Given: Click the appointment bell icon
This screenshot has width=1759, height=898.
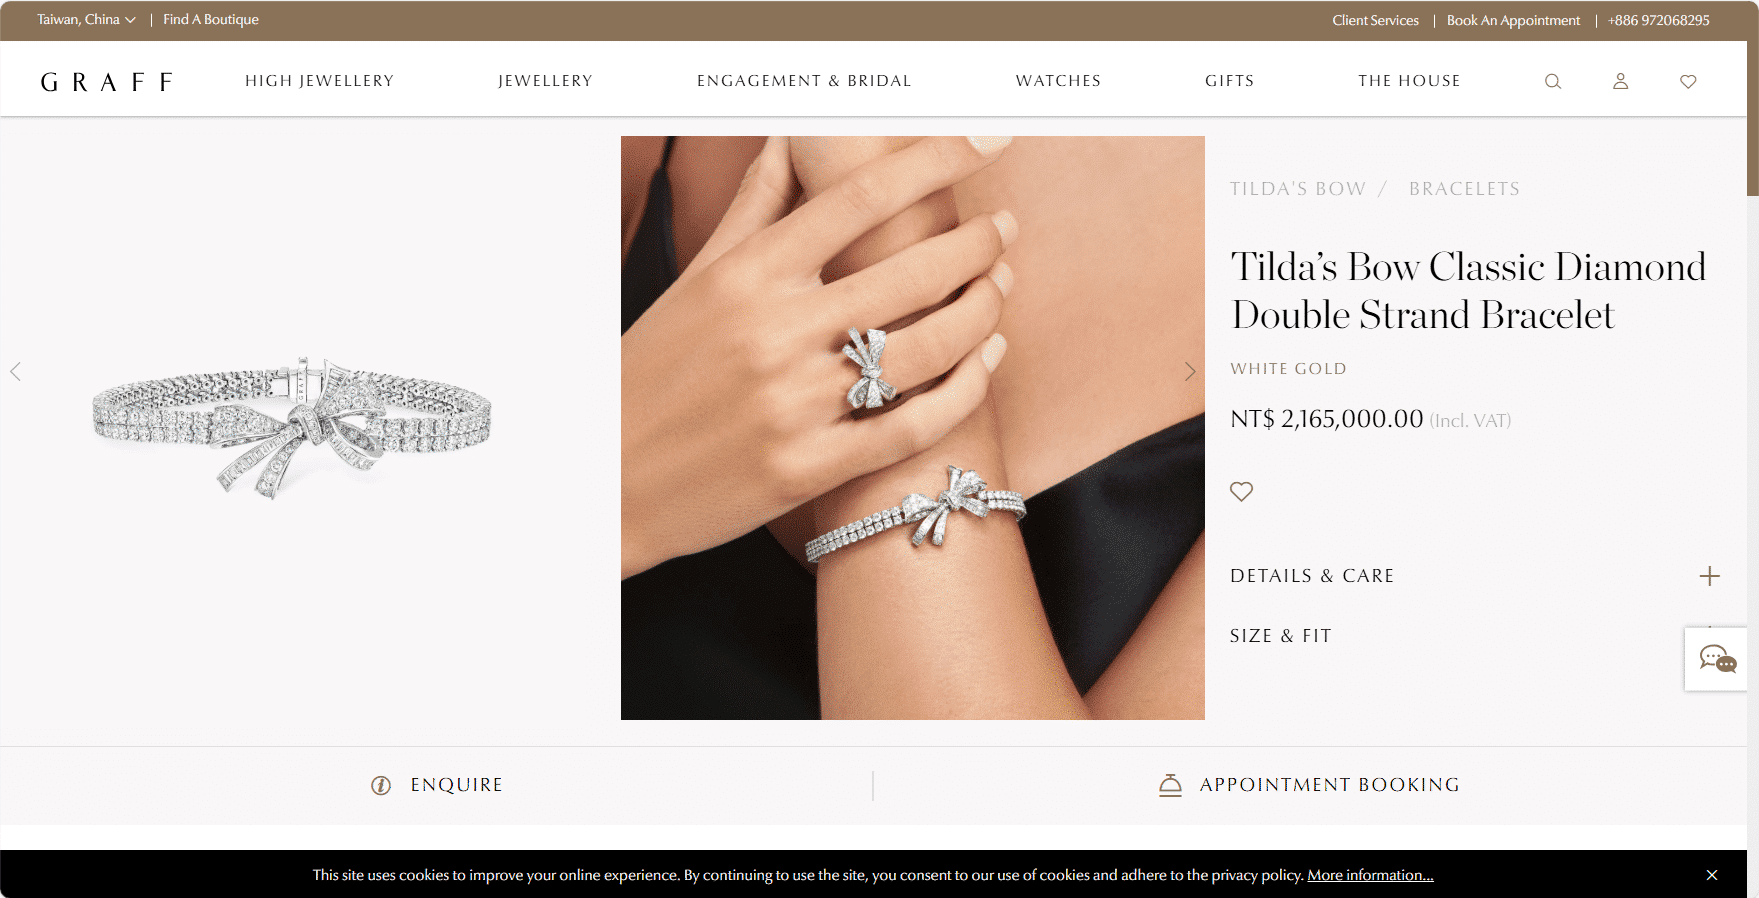Looking at the screenshot, I should [1170, 785].
